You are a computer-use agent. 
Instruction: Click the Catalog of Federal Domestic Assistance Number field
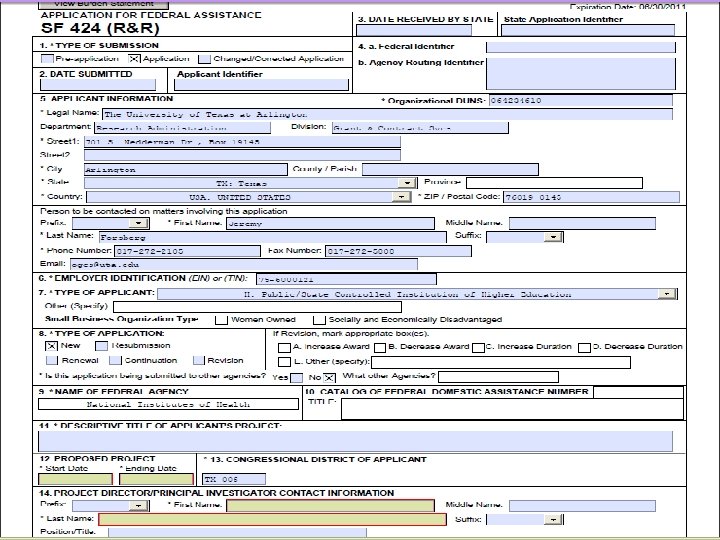[638, 392]
